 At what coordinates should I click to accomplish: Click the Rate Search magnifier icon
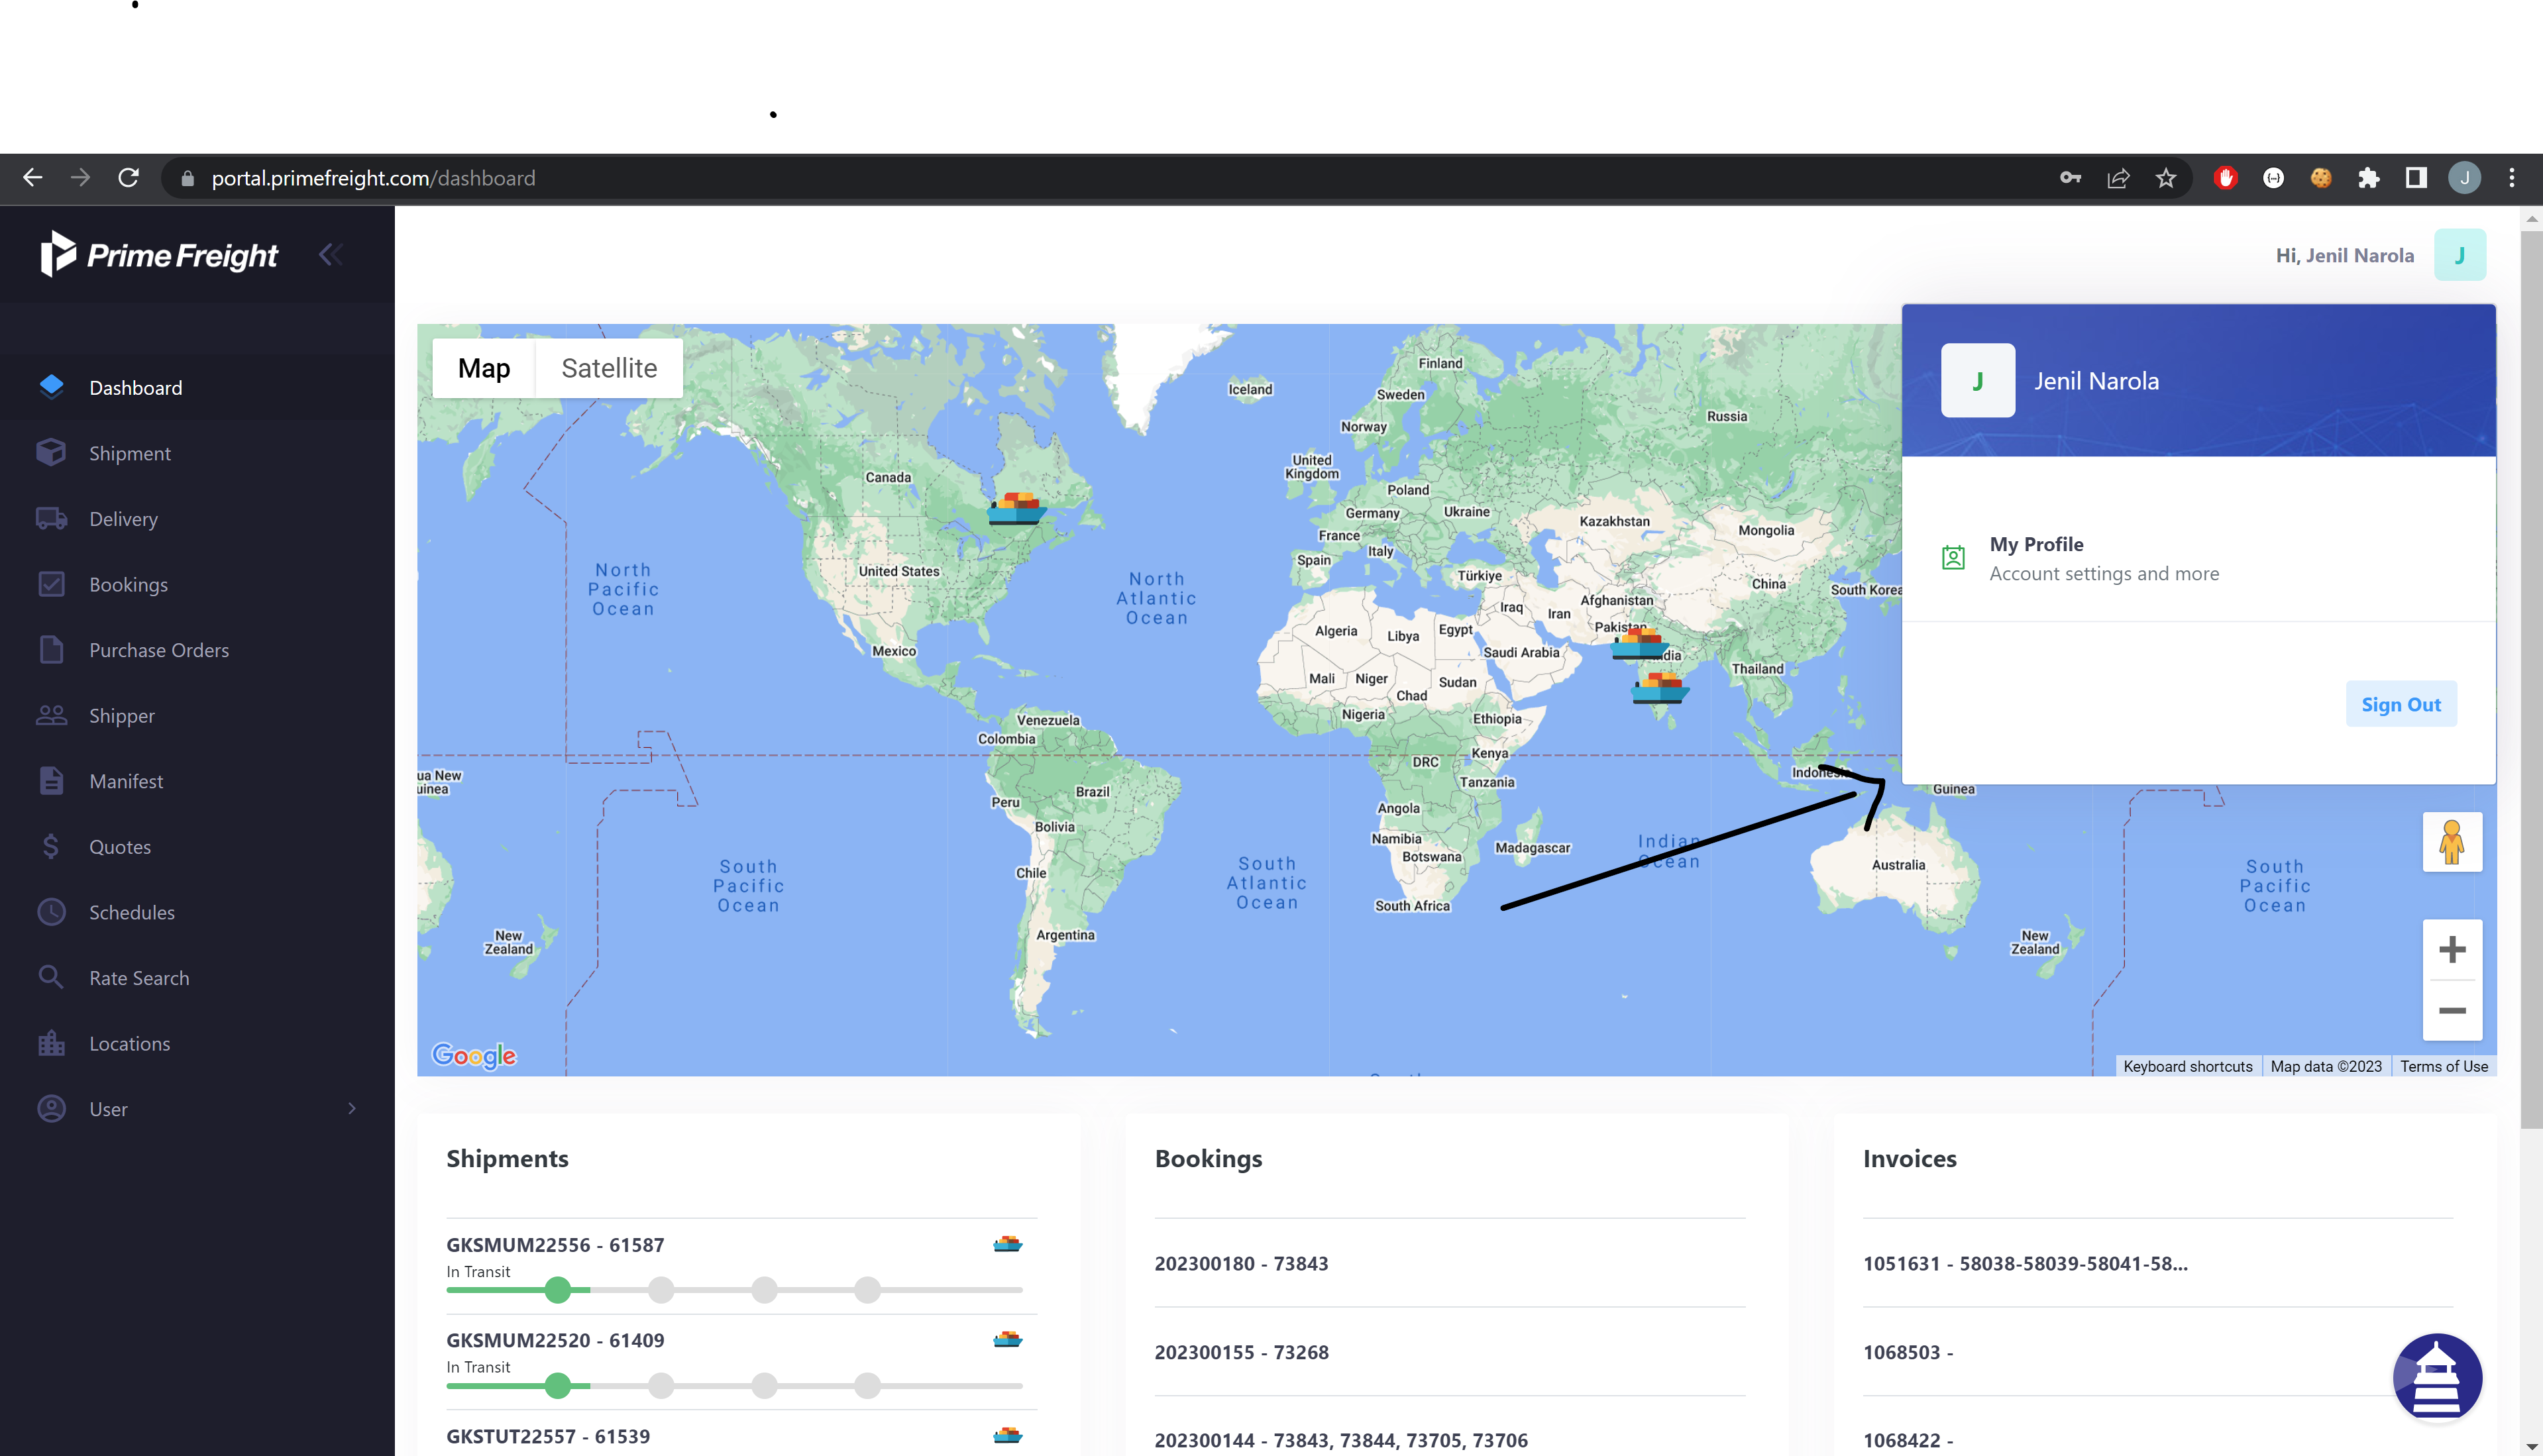click(51, 976)
